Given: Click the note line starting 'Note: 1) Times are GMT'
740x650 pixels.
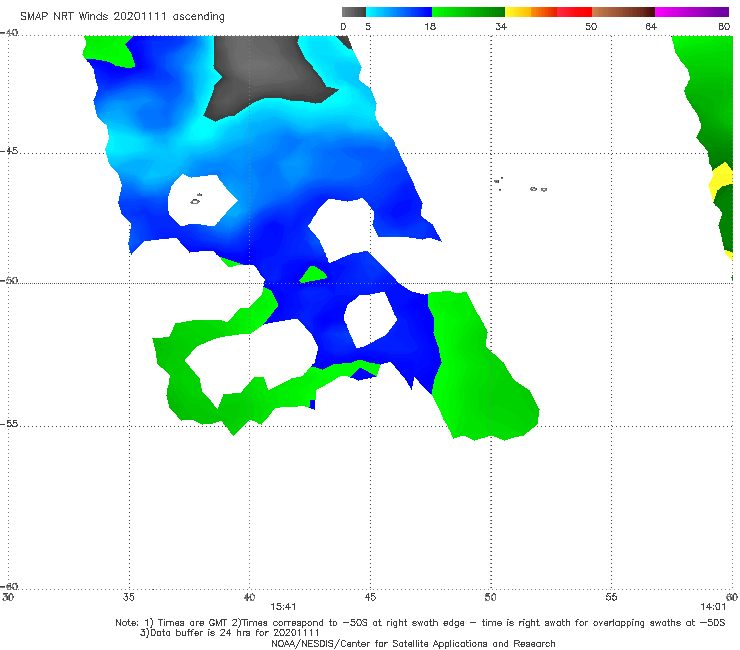Looking at the screenshot, I should [x=420, y=623].
